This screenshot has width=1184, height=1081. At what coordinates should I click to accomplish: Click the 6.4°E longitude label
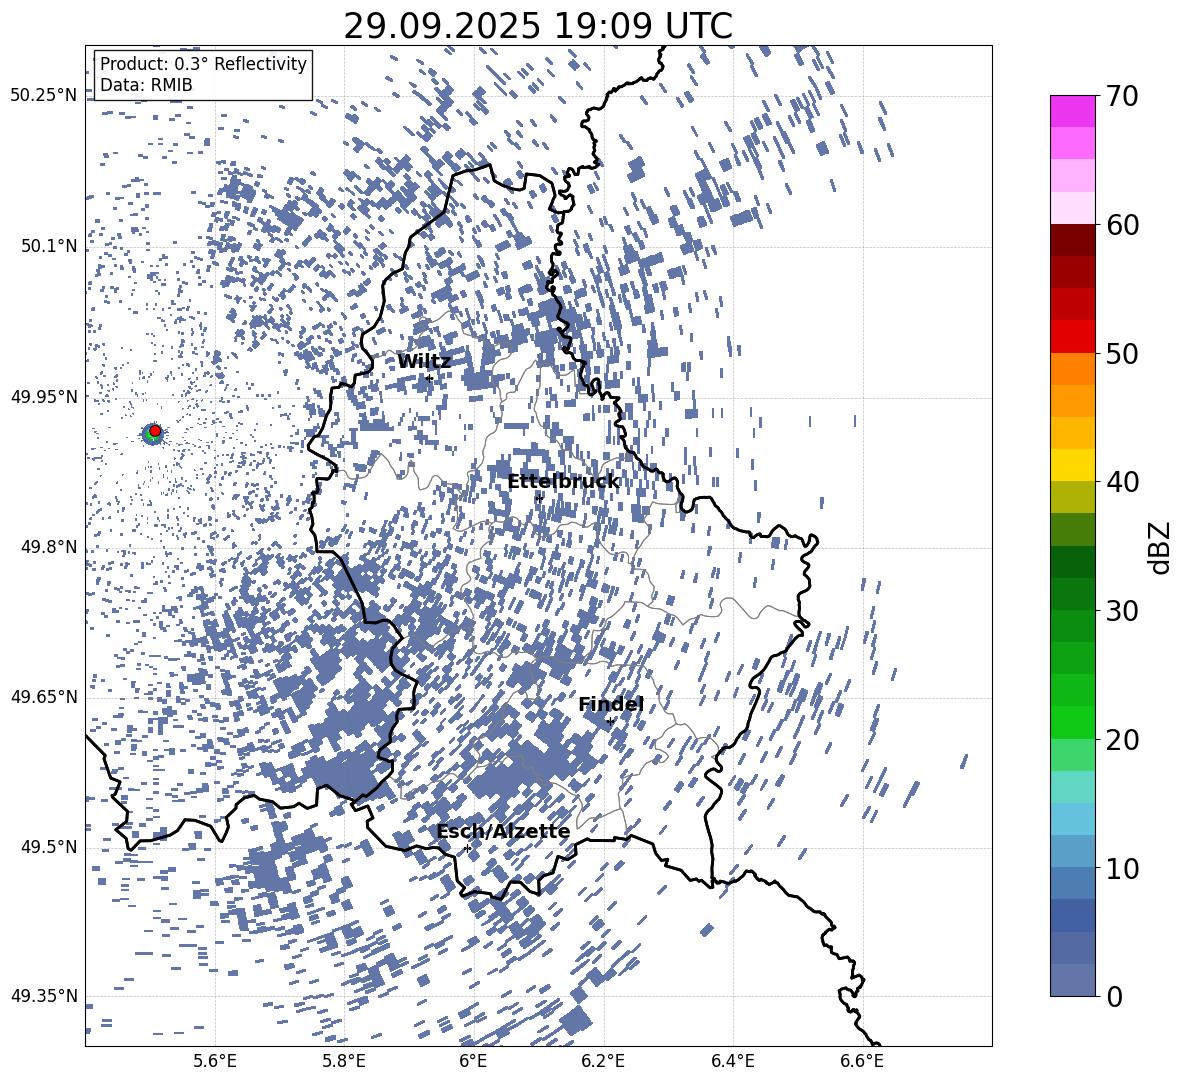tap(732, 1061)
